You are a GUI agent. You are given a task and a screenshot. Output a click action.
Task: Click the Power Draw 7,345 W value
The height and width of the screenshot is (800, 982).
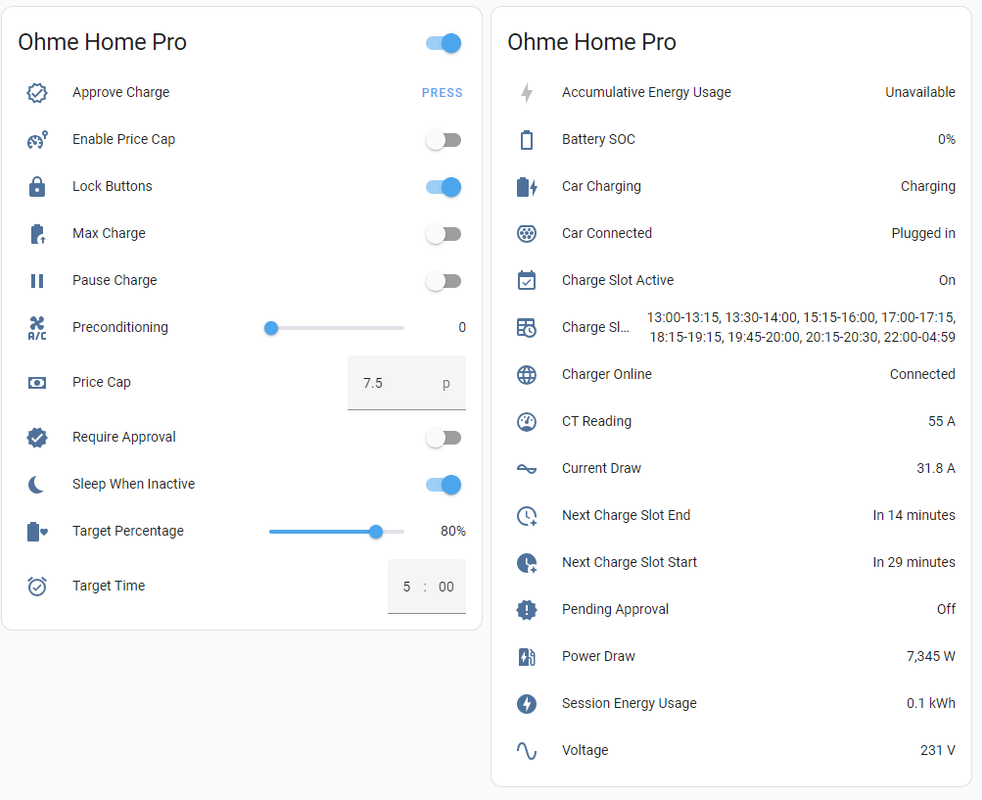pyautogui.click(x=931, y=656)
